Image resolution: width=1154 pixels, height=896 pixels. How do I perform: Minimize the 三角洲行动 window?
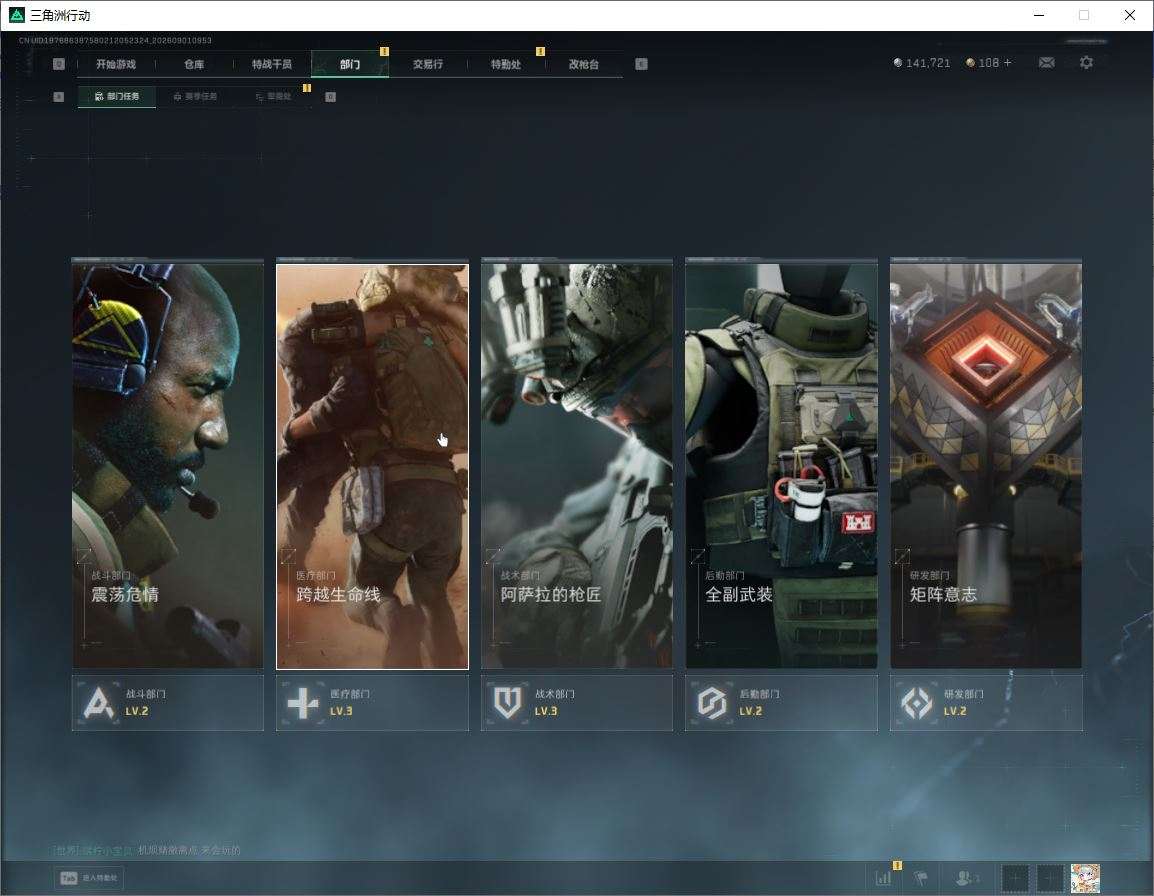(x=1039, y=15)
